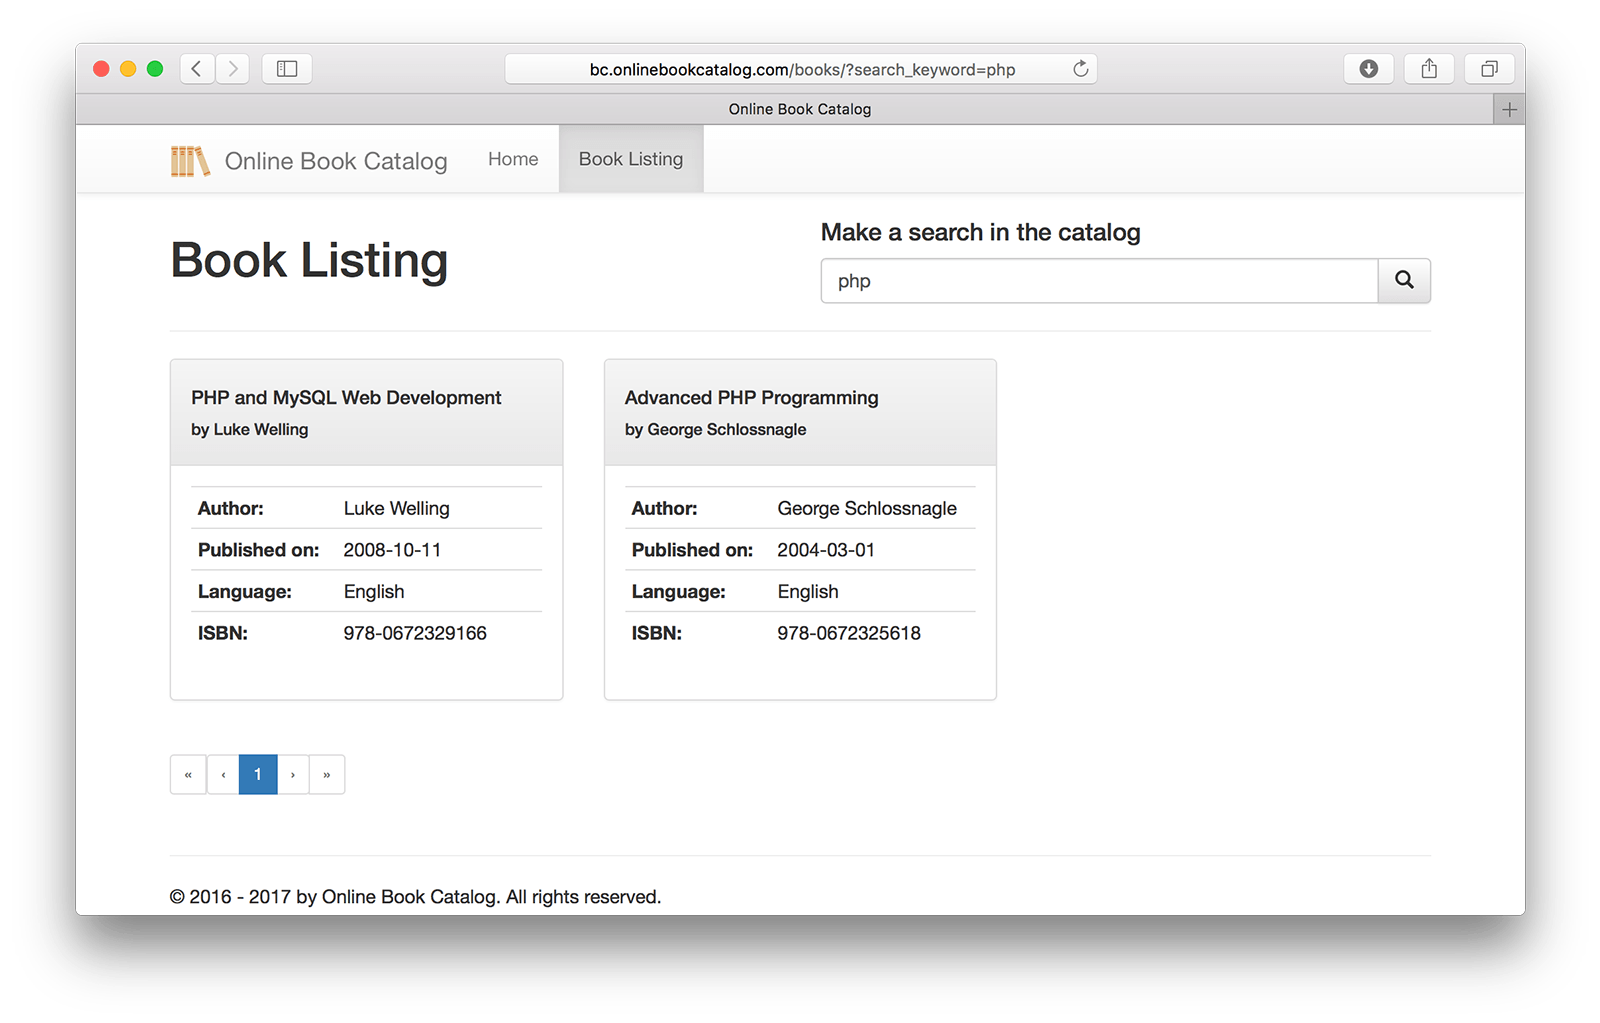Click ISBN 978-0672325618

click(x=849, y=633)
